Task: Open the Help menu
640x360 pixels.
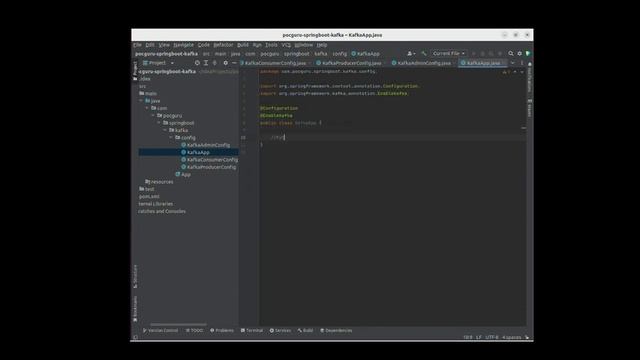Action: tap(322, 45)
